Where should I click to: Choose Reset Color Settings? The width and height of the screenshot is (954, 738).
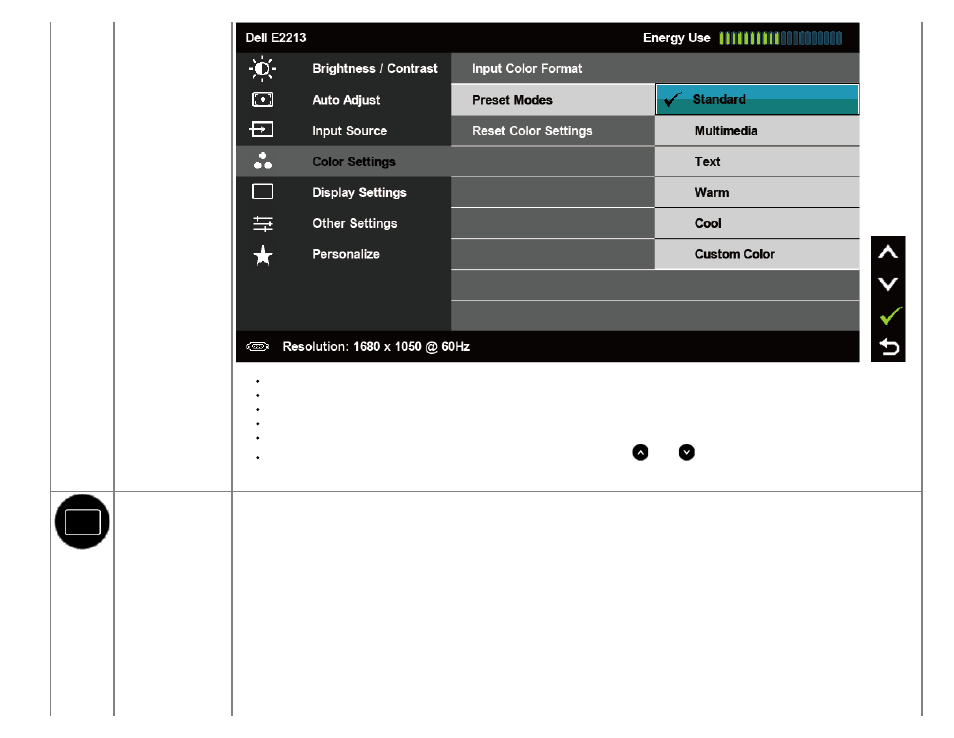(552, 131)
